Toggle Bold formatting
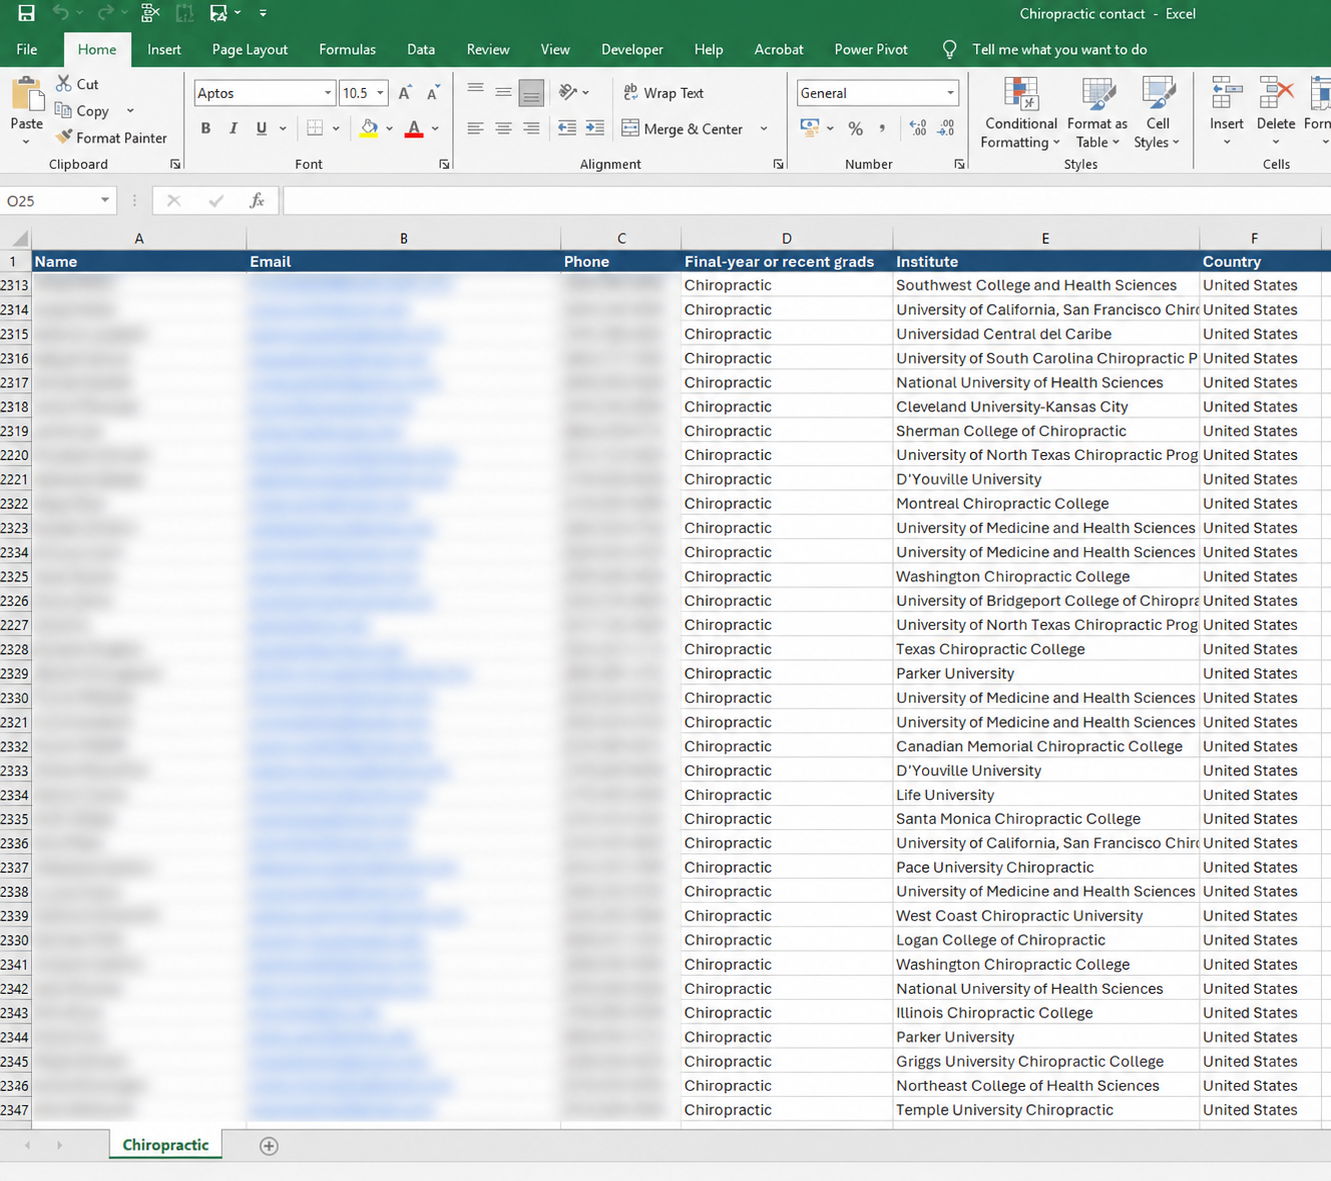The height and width of the screenshot is (1181, 1331). (x=206, y=128)
